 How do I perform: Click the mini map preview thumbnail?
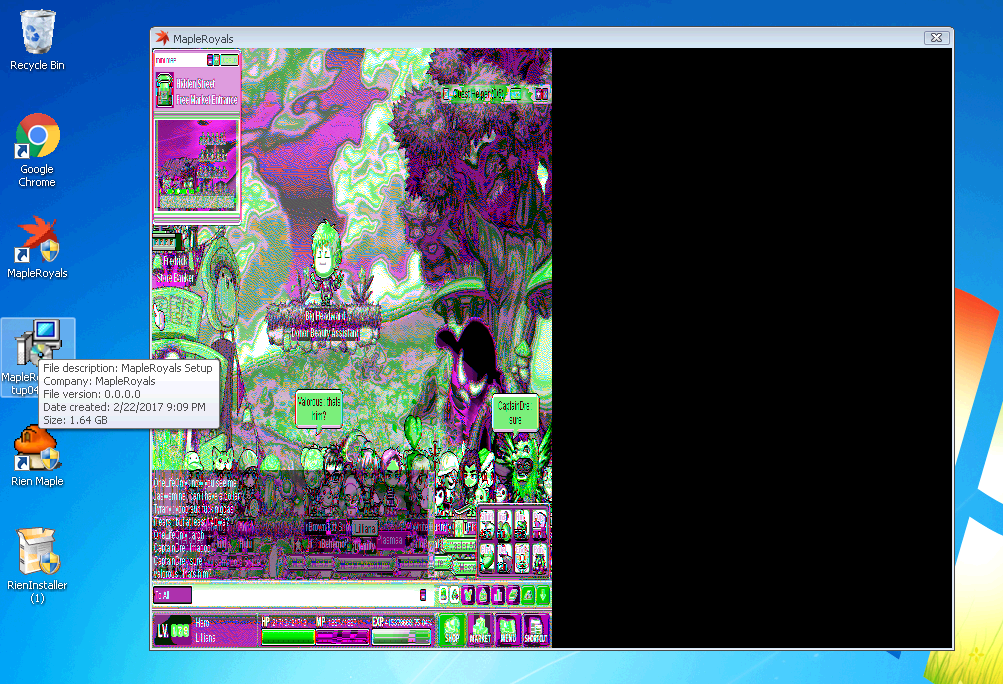(196, 165)
